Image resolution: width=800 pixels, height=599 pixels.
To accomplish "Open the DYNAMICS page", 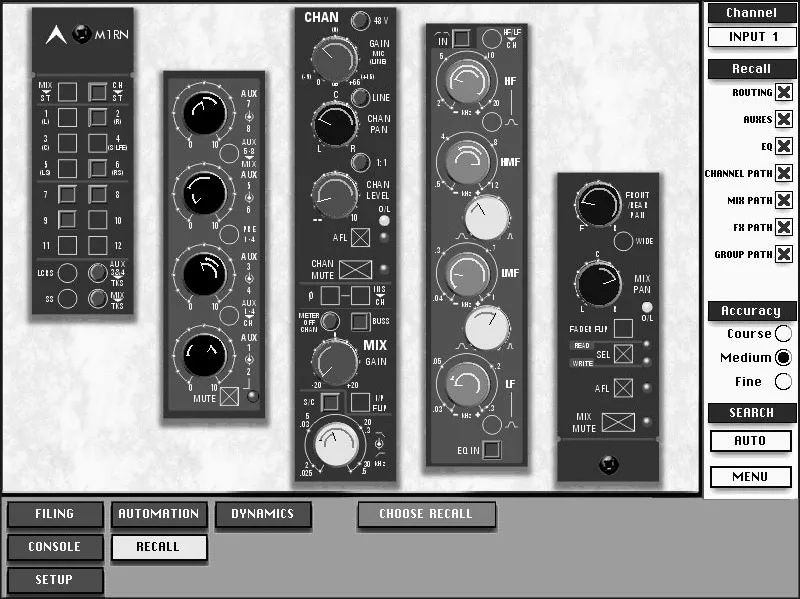I will [263, 514].
